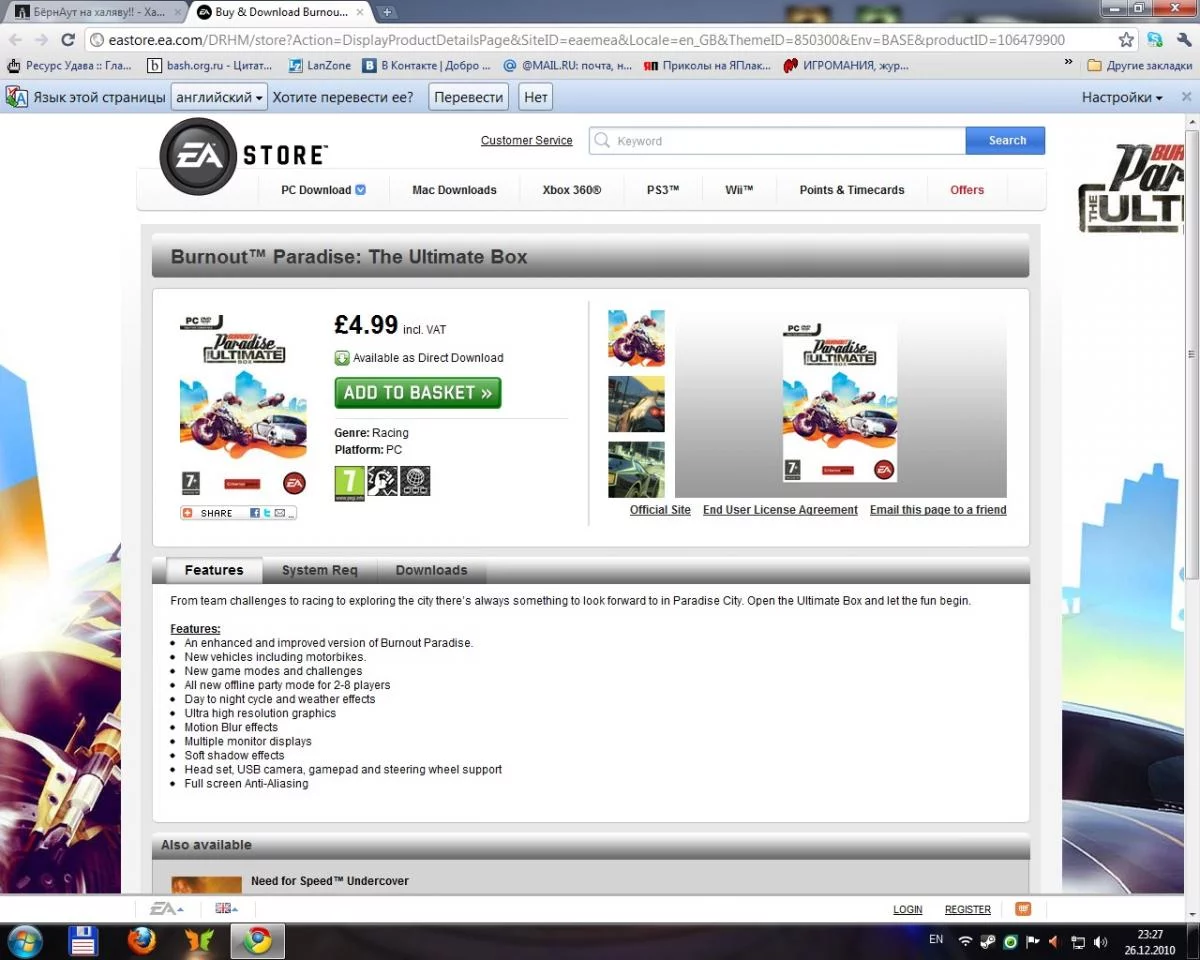1200x960 pixels.
Task: Bookmark this page with the star icon
Action: pos(1126,40)
